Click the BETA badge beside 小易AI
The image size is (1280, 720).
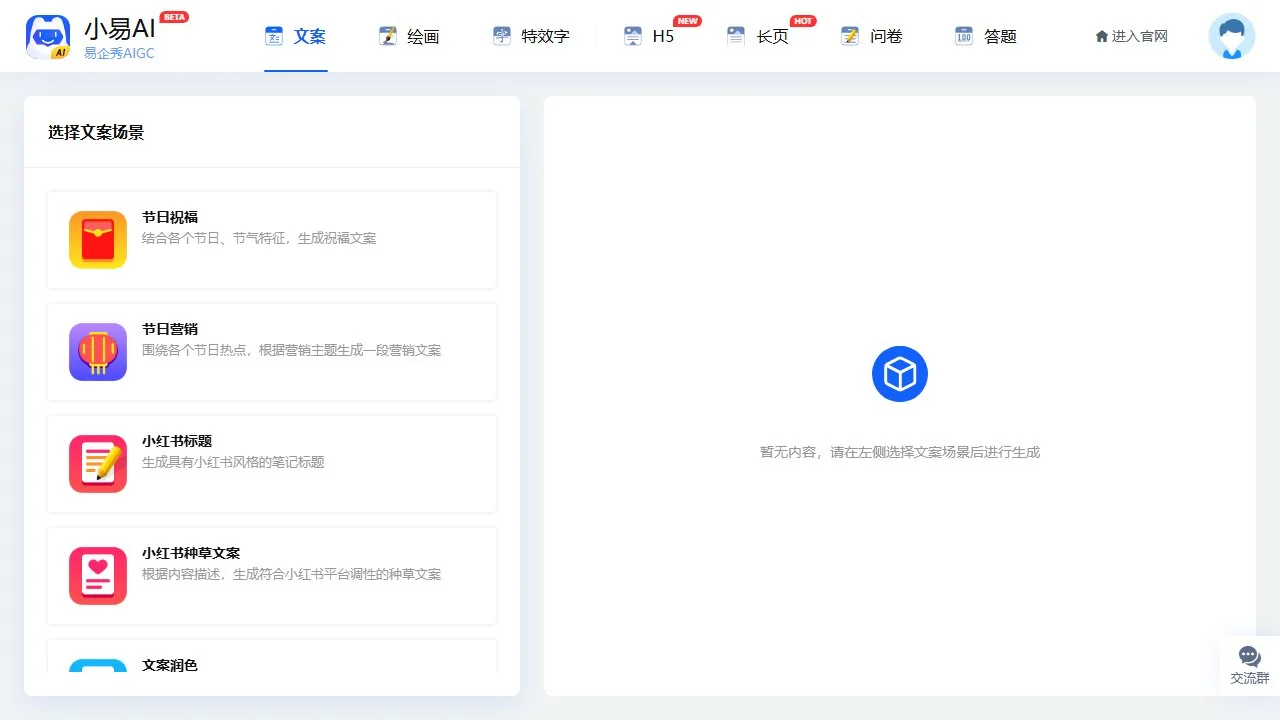(x=174, y=17)
